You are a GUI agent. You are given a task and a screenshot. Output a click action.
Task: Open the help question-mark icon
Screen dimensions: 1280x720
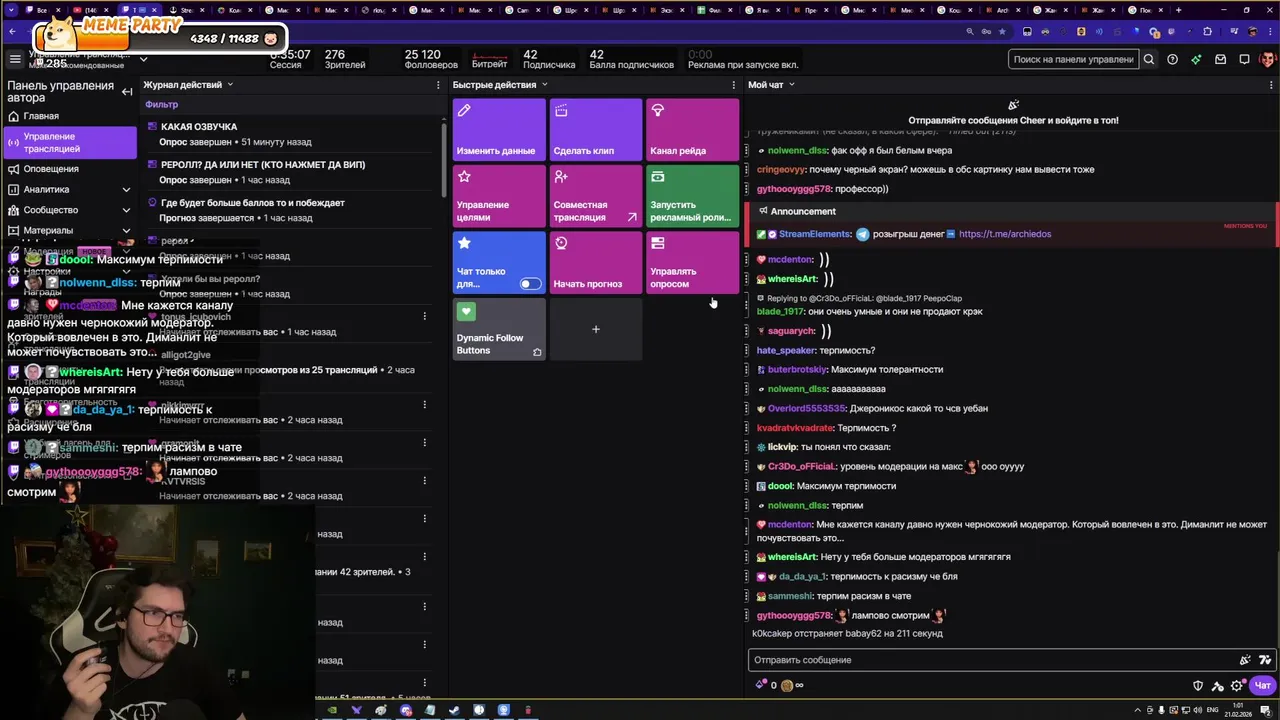[x=1173, y=59]
